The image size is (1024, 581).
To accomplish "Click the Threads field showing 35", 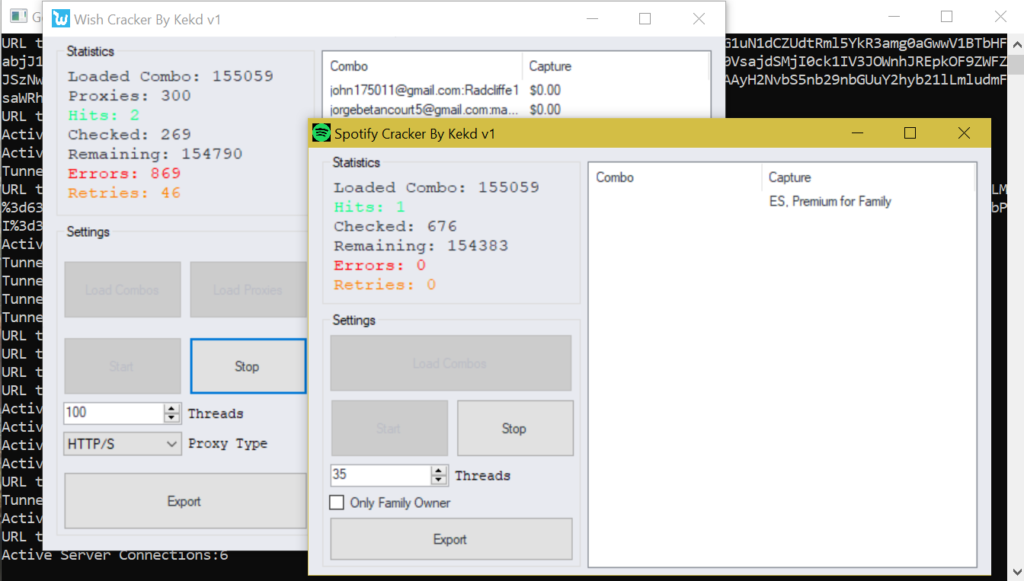I will (380, 475).
